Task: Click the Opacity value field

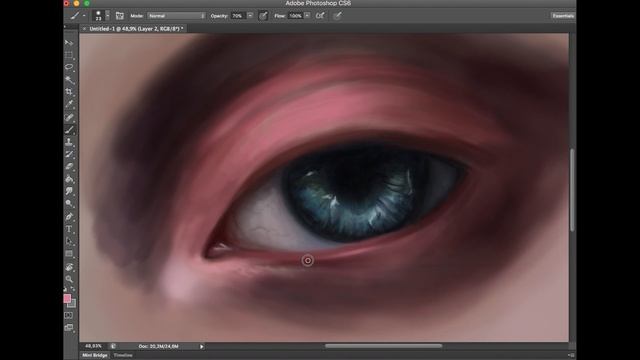Action: [x=238, y=16]
